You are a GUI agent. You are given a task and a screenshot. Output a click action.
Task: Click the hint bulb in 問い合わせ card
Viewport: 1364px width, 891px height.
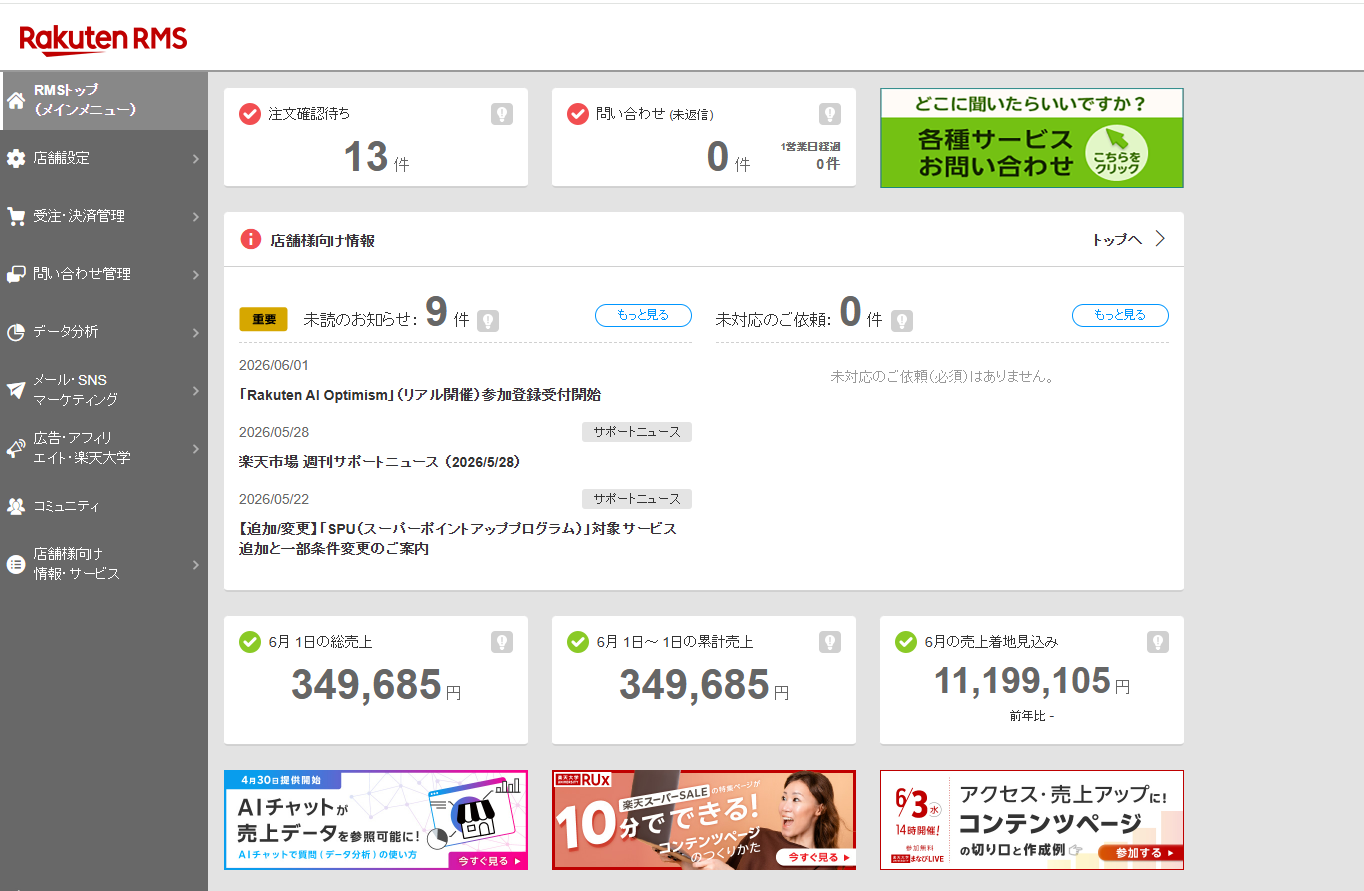(x=830, y=114)
